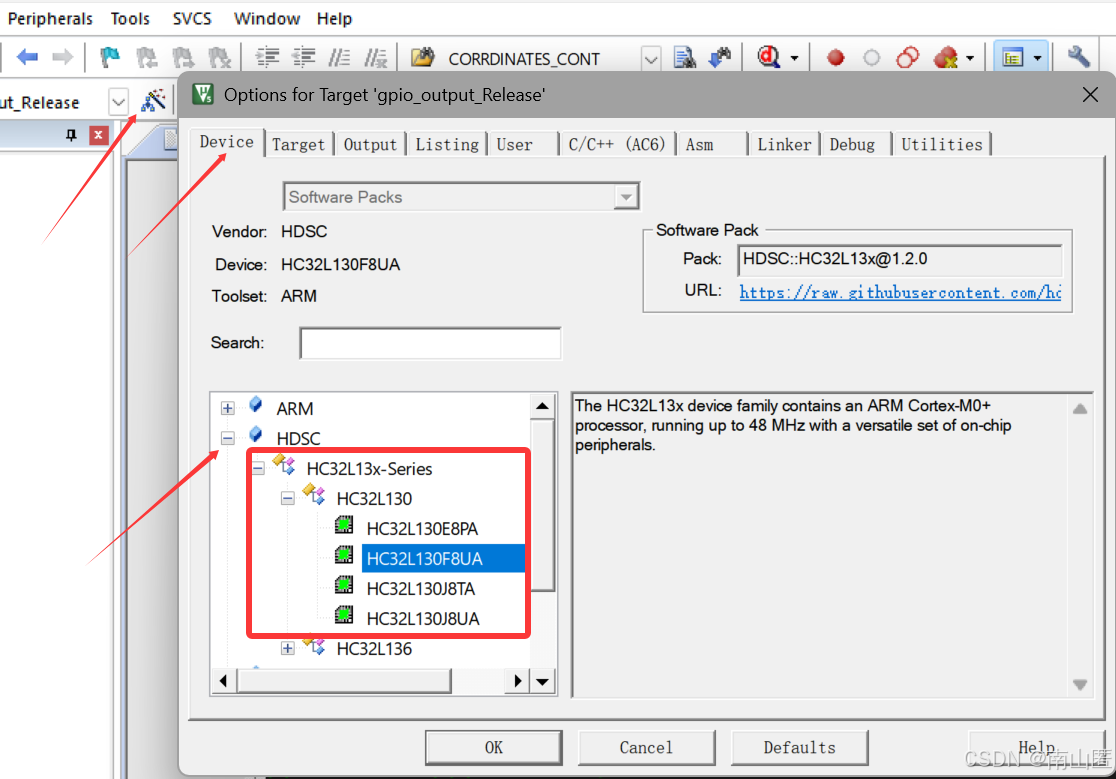Switch to the Output tab
The height and width of the screenshot is (779, 1116).
(370, 144)
